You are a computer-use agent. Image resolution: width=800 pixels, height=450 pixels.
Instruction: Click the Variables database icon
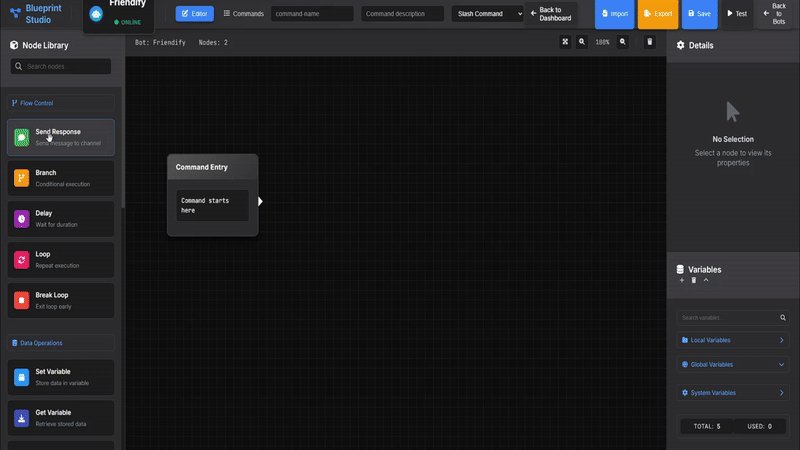point(680,269)
